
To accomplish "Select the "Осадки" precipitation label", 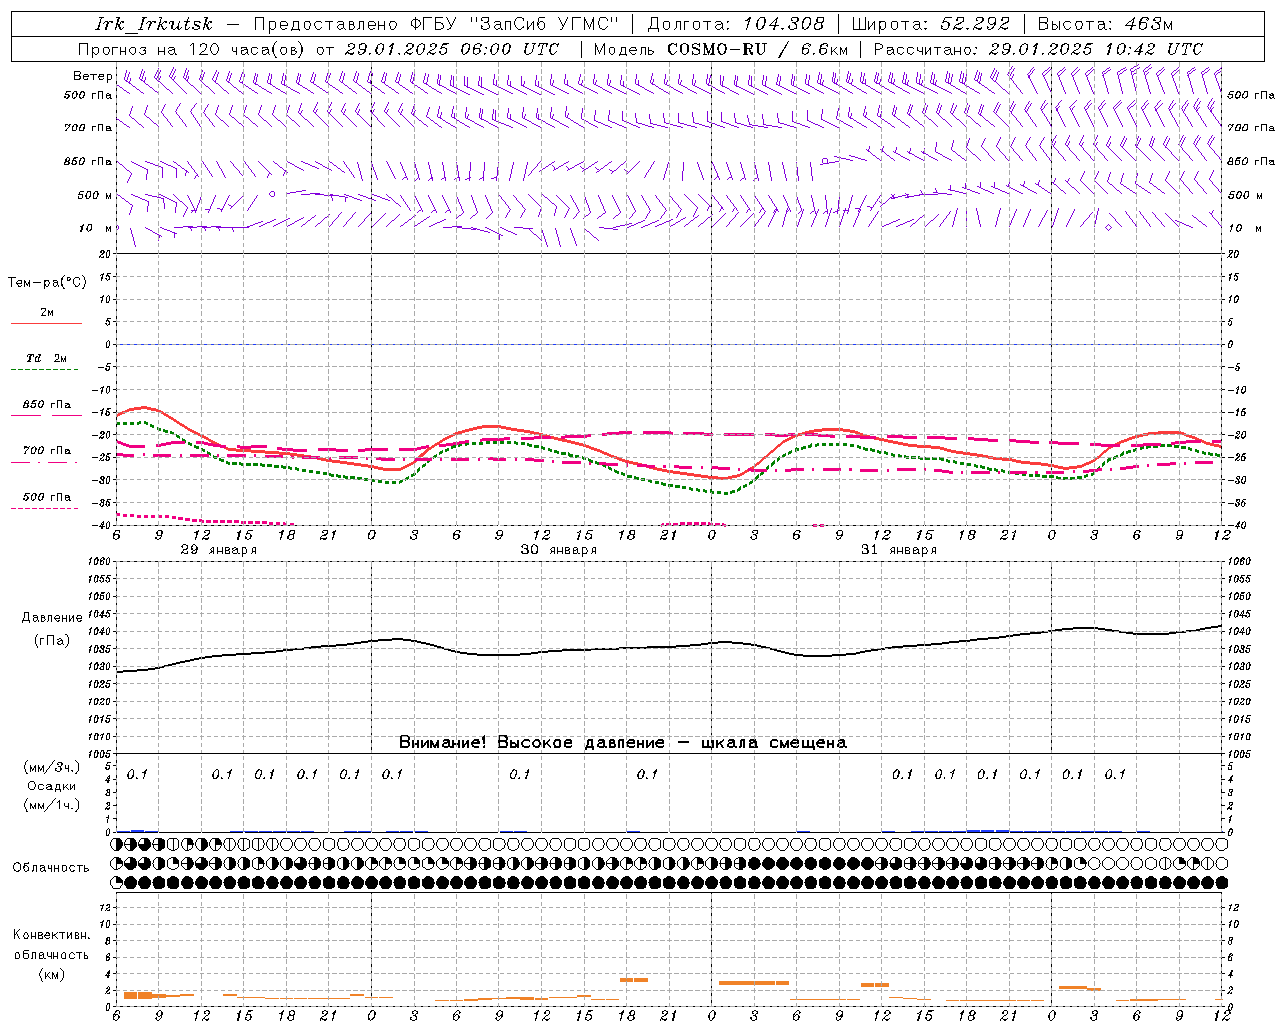I will pyautogui.click(x=52, y=786).
